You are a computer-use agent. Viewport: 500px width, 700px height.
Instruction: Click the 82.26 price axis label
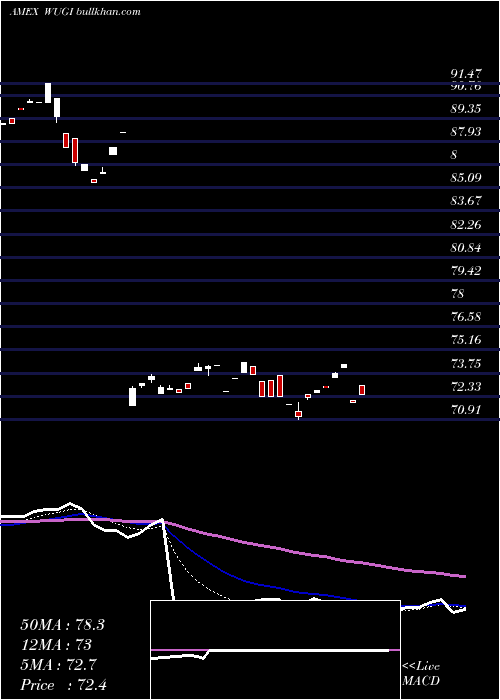tap(466, 225)
